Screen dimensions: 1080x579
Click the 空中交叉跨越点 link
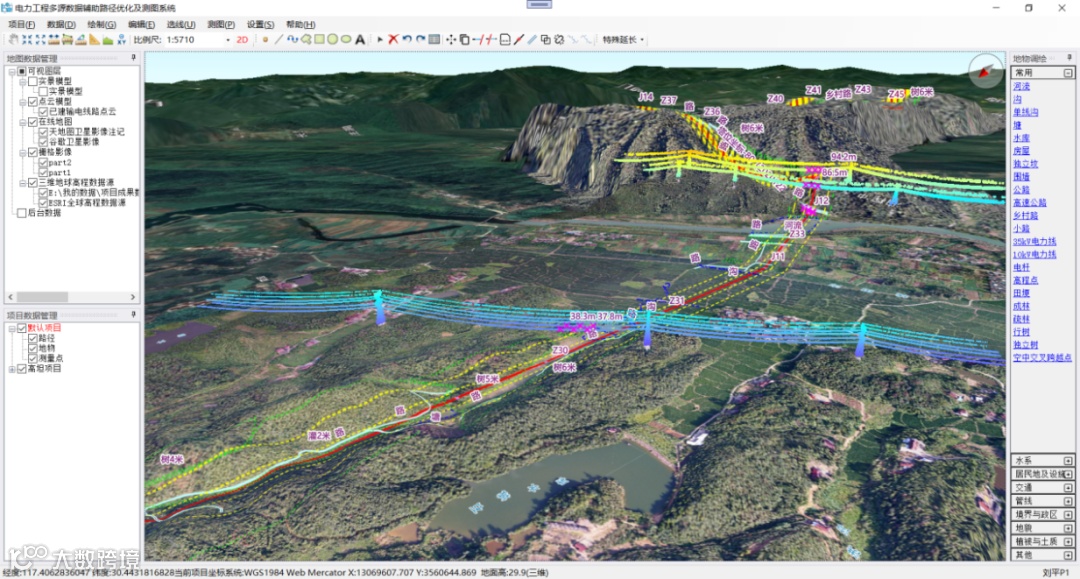pyautogui.click(x=1042, y=358)
